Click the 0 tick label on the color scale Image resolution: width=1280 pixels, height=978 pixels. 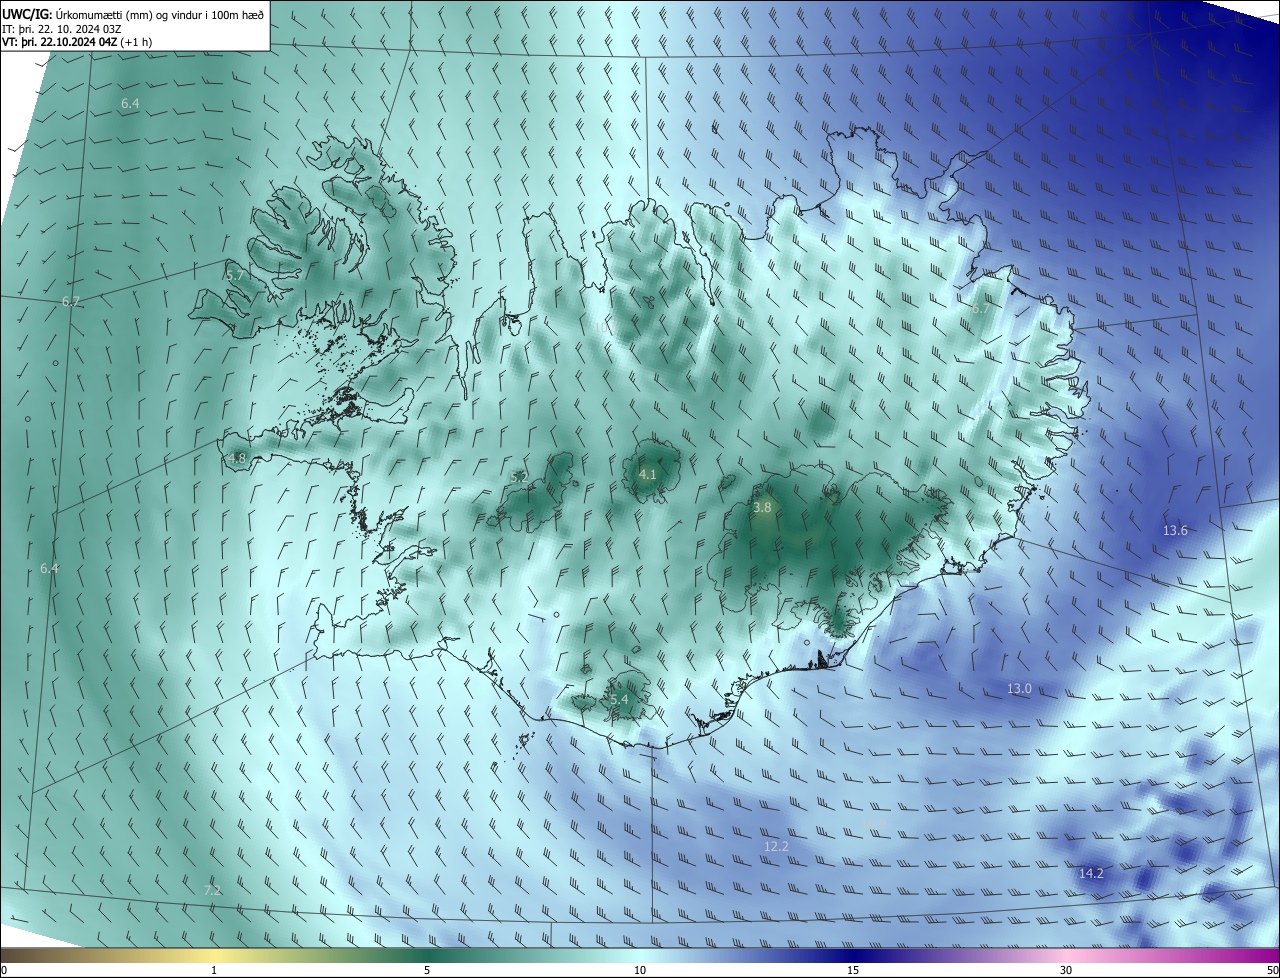(4, 971)
